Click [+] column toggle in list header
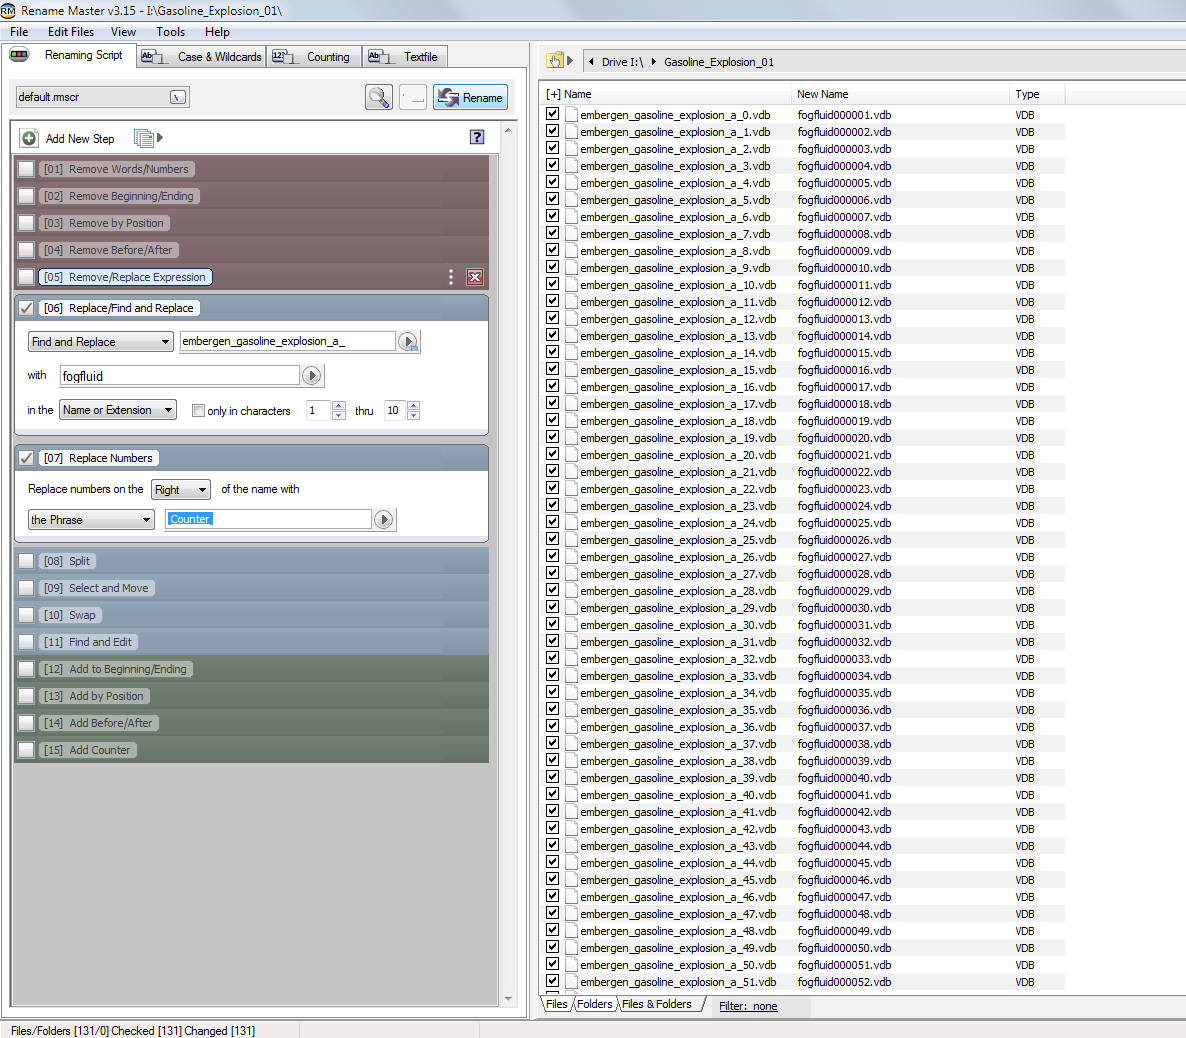 [553, 95]
